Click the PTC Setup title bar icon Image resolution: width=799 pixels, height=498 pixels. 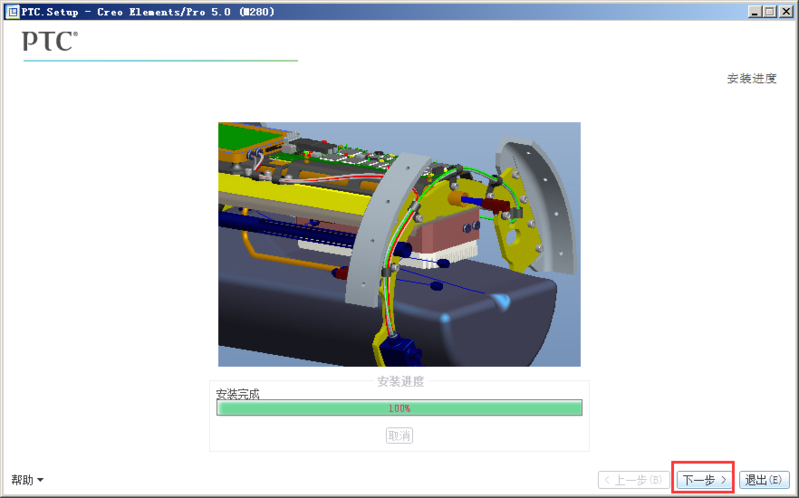click(x=12, y=12)
